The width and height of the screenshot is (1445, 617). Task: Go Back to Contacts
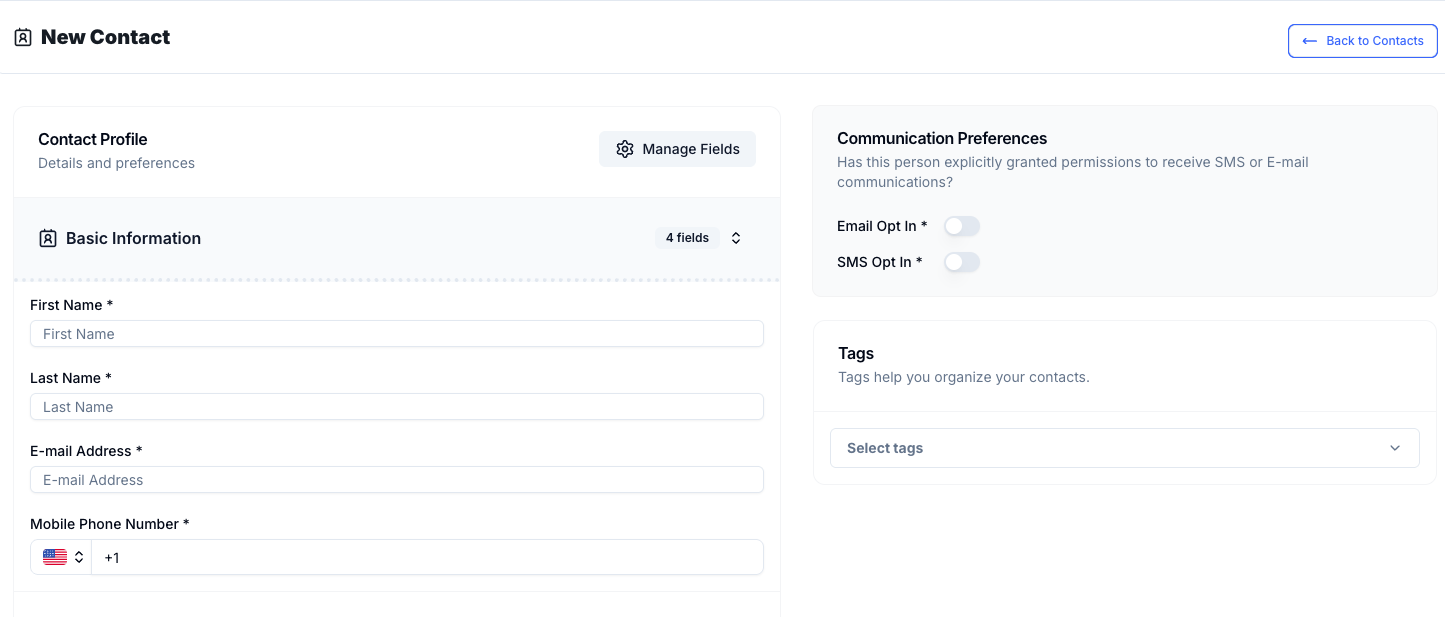pos(1362,41)
